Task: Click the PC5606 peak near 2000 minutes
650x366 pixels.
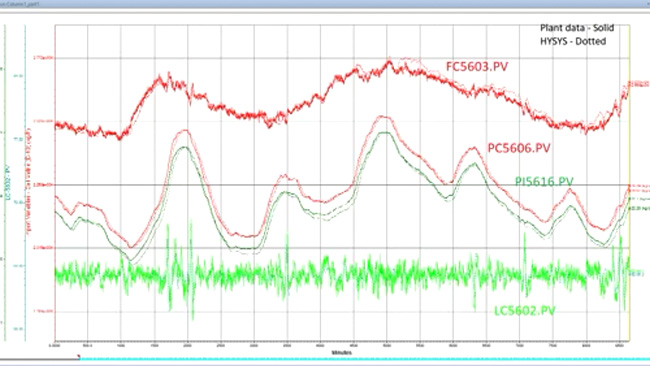Action: 185,131
